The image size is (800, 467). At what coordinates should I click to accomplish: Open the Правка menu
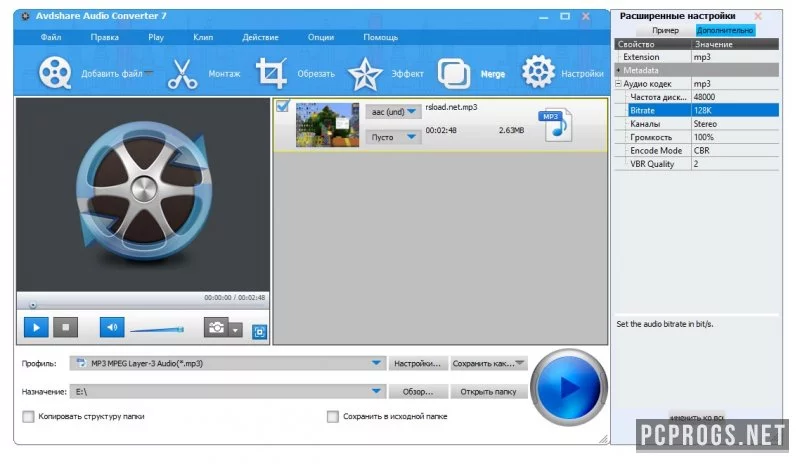(x=105, y=37)
